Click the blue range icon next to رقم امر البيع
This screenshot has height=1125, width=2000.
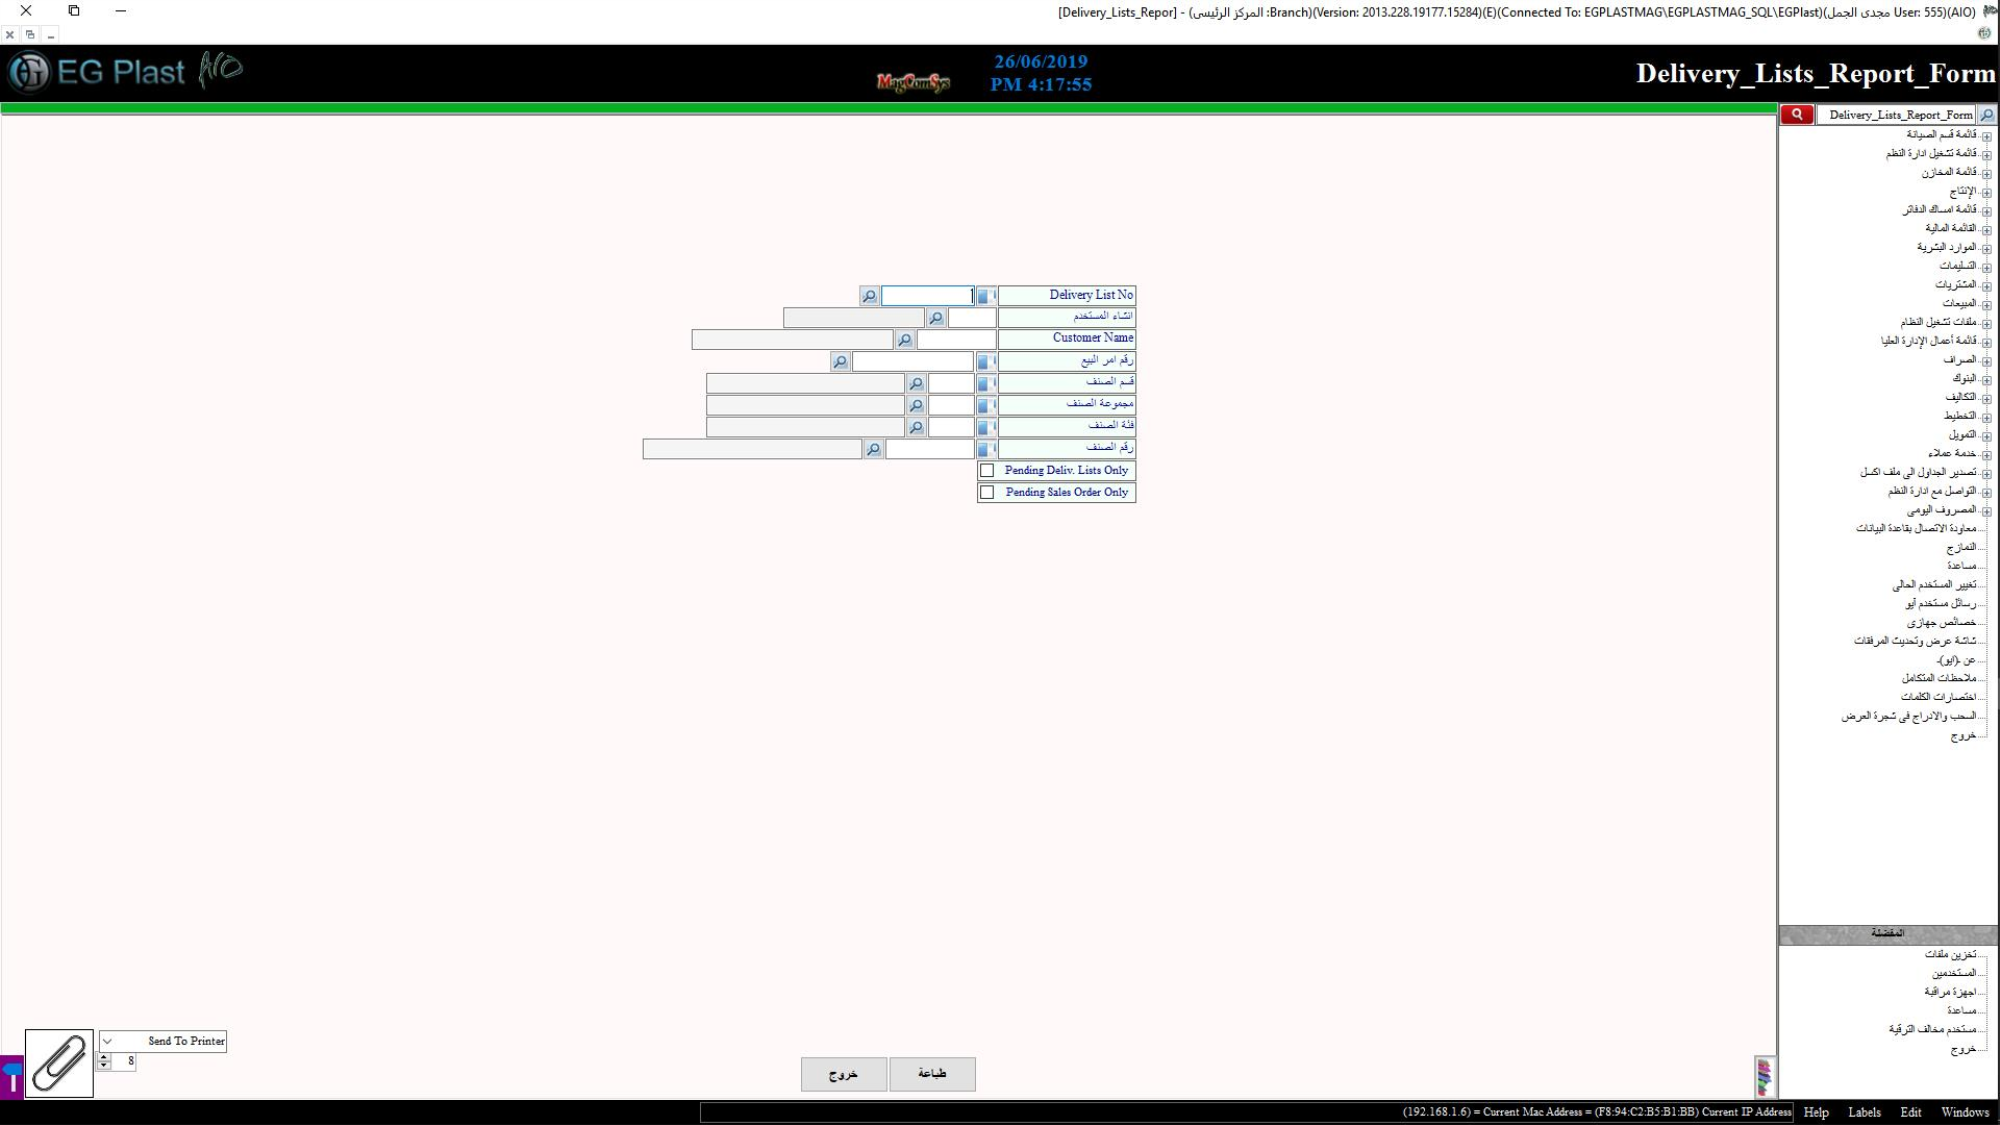tap(986, 362)
